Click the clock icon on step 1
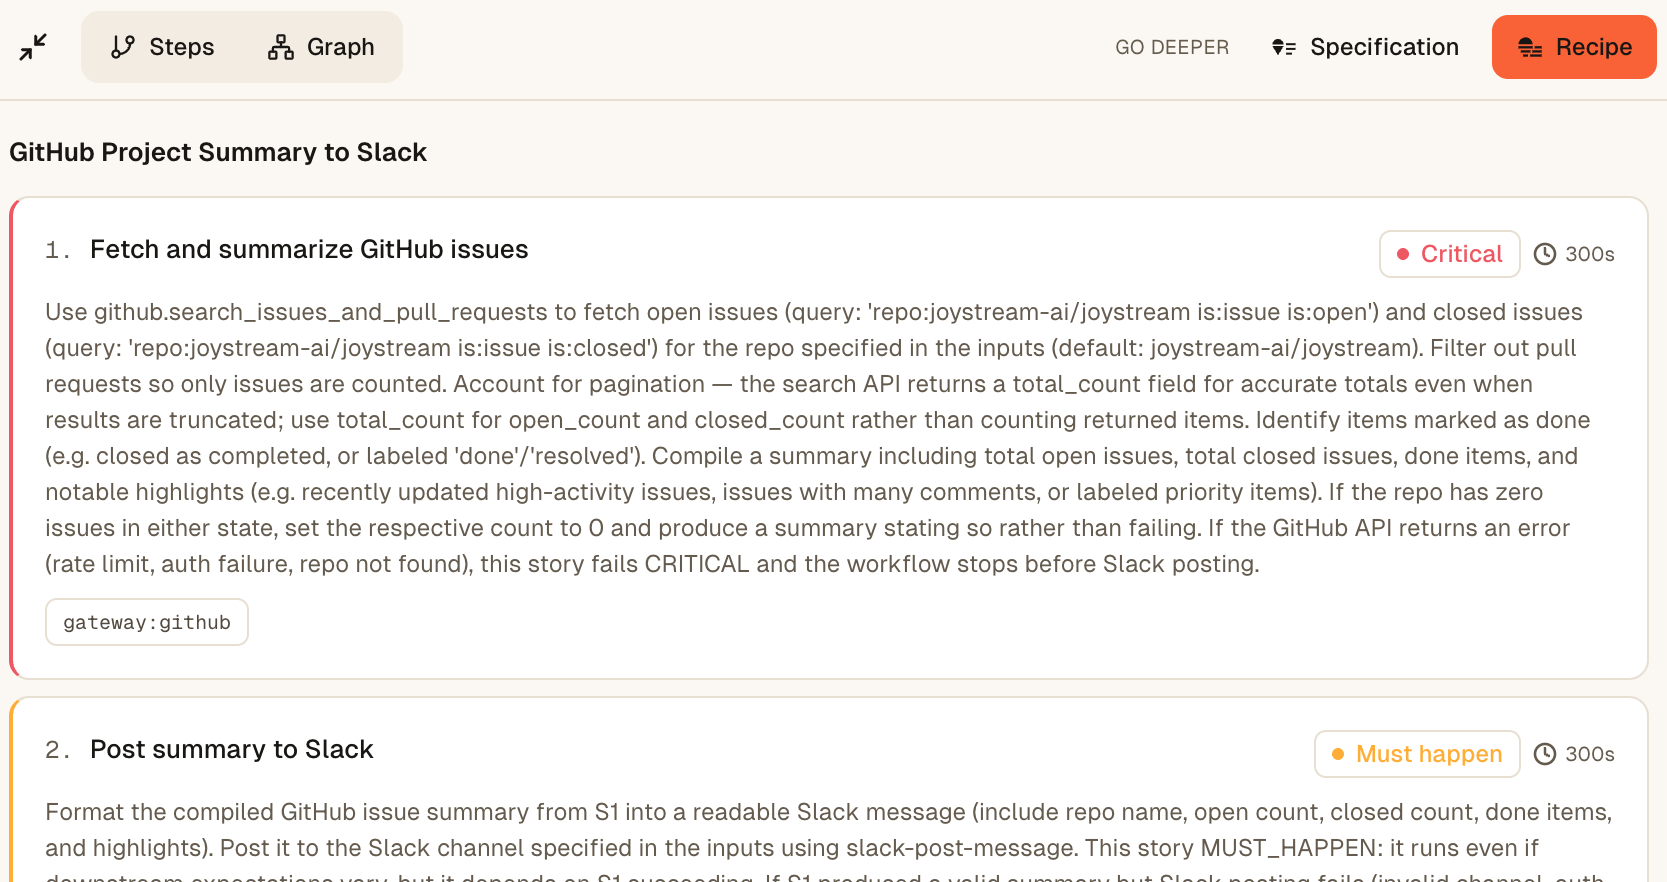 (1545, 254)
